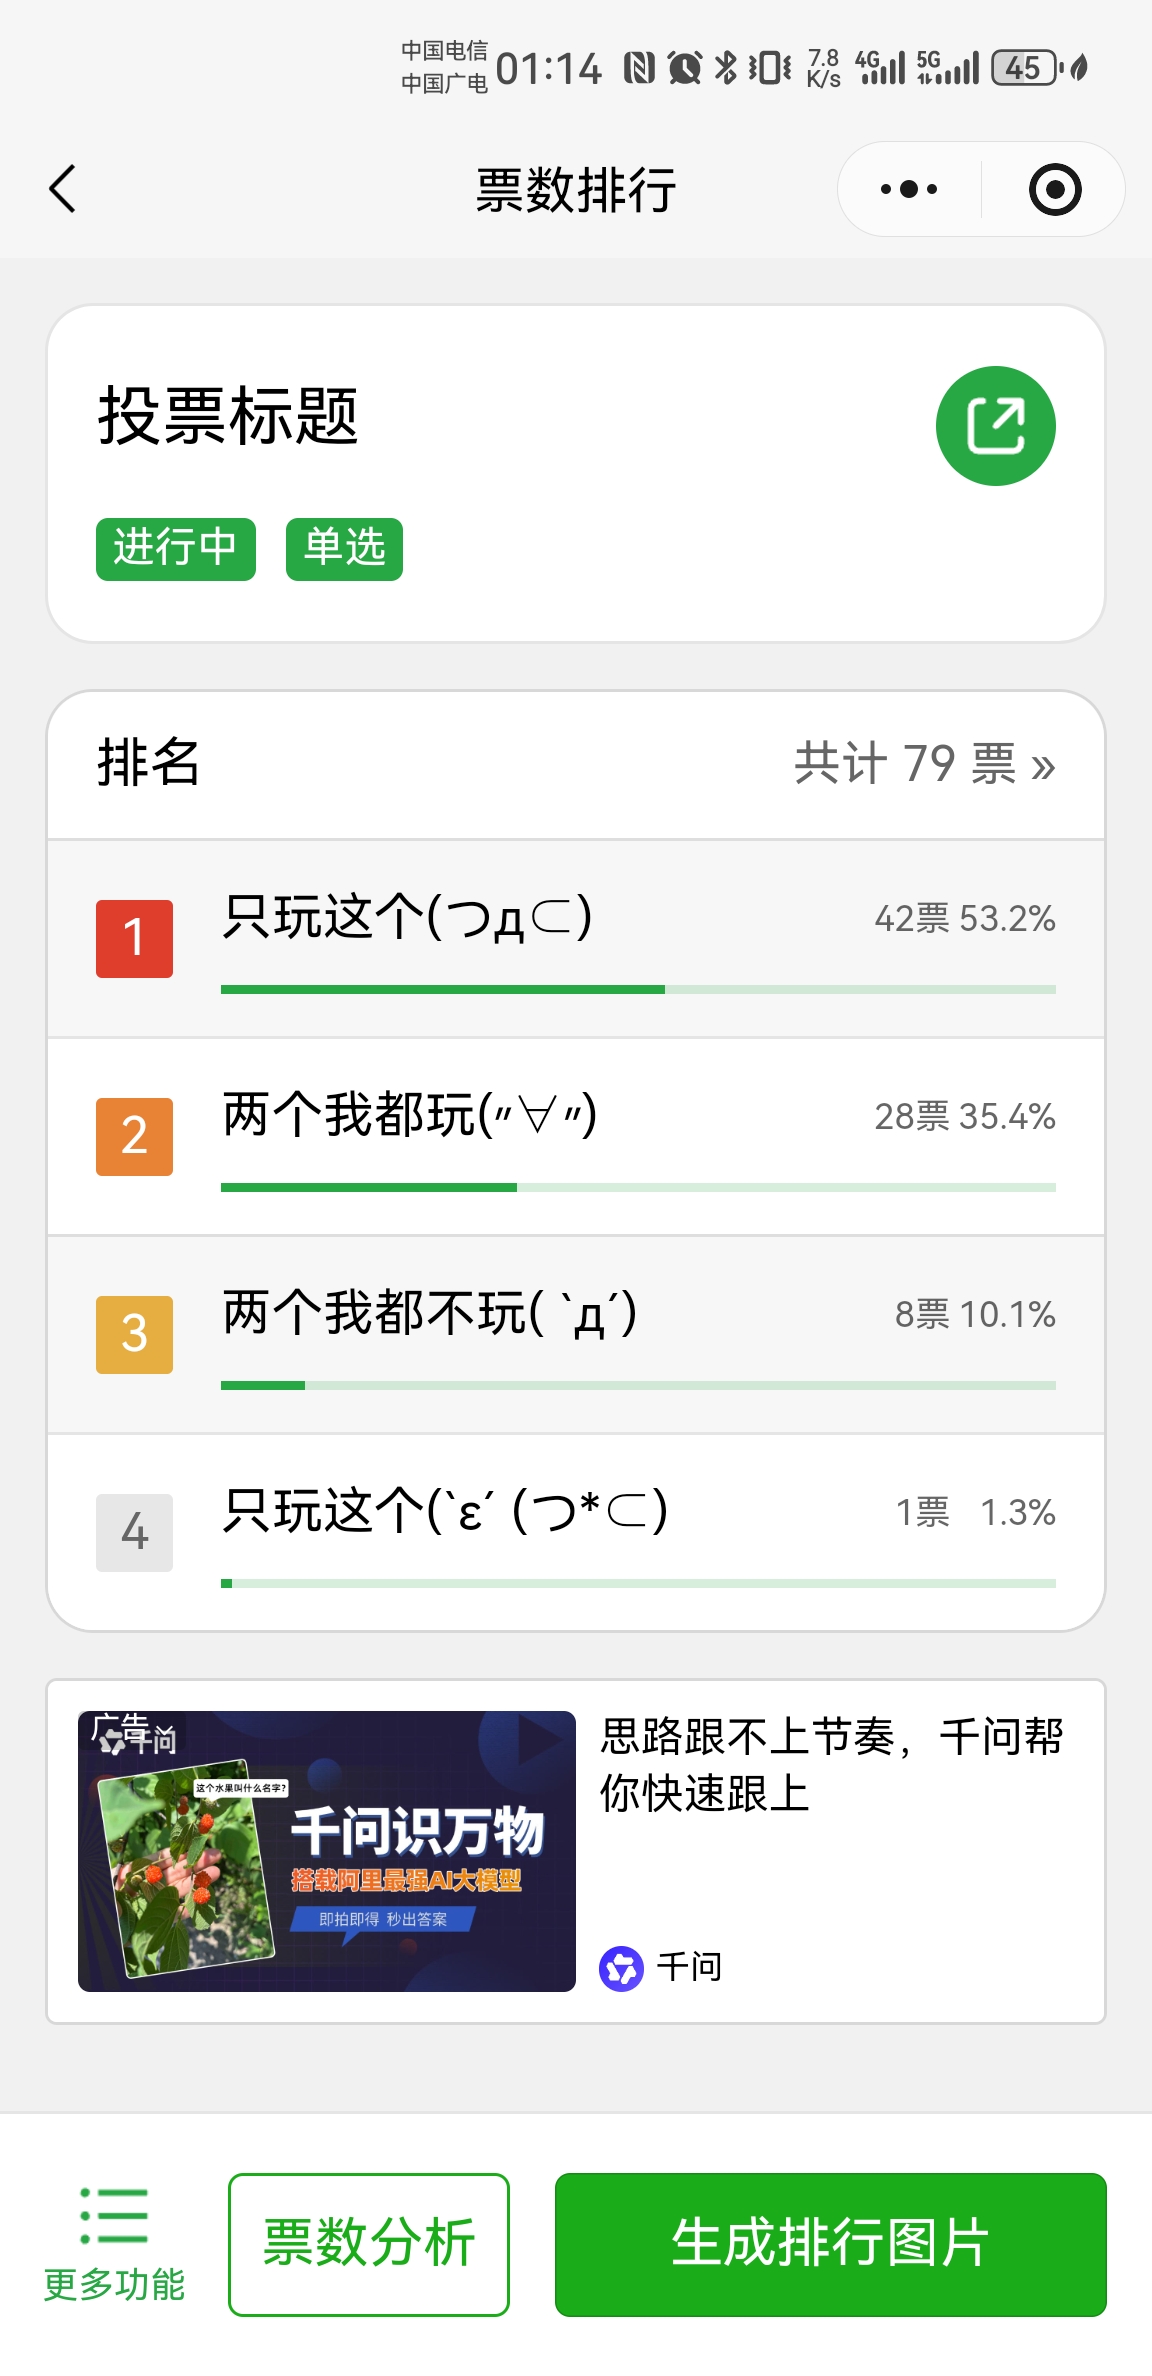The image size is (1152, 2376).
Task: Click first place option progress bar
Action: 638,989
